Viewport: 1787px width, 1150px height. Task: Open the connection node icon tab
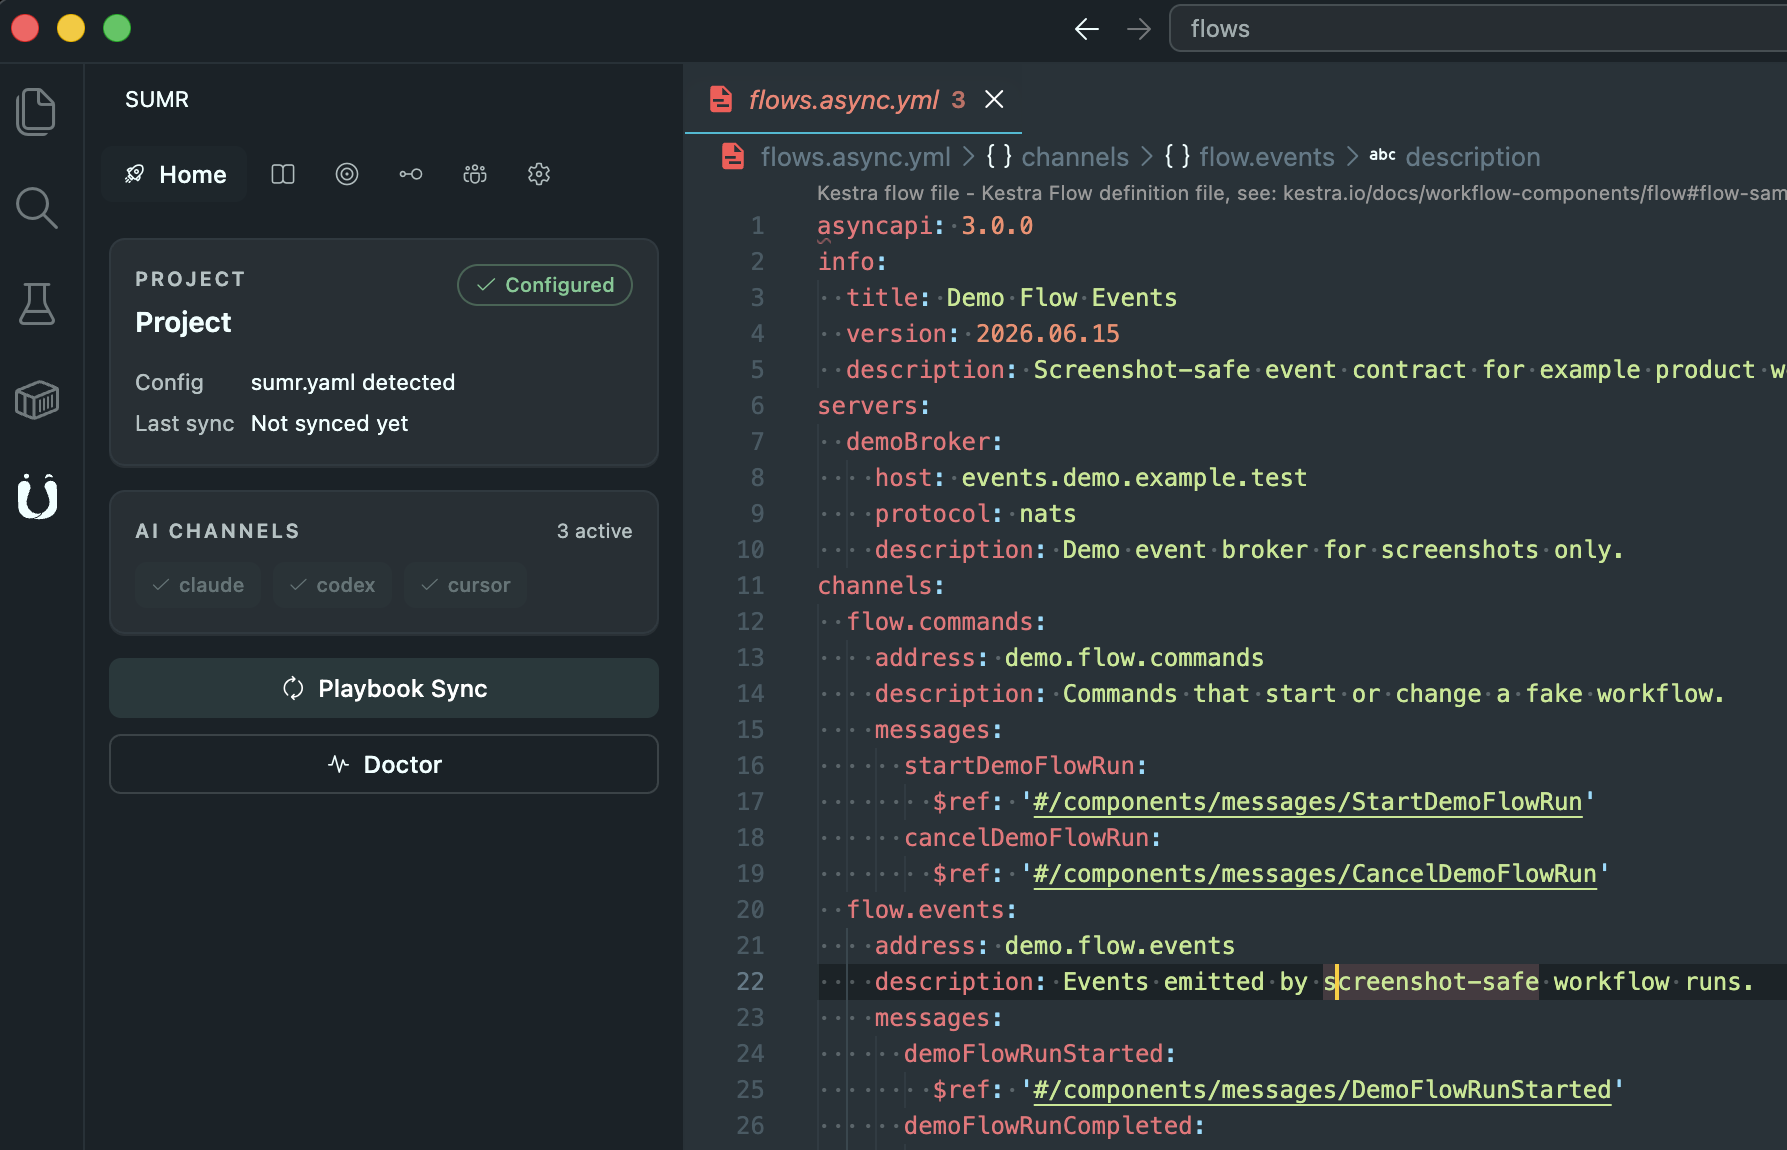tap(411, 174)
